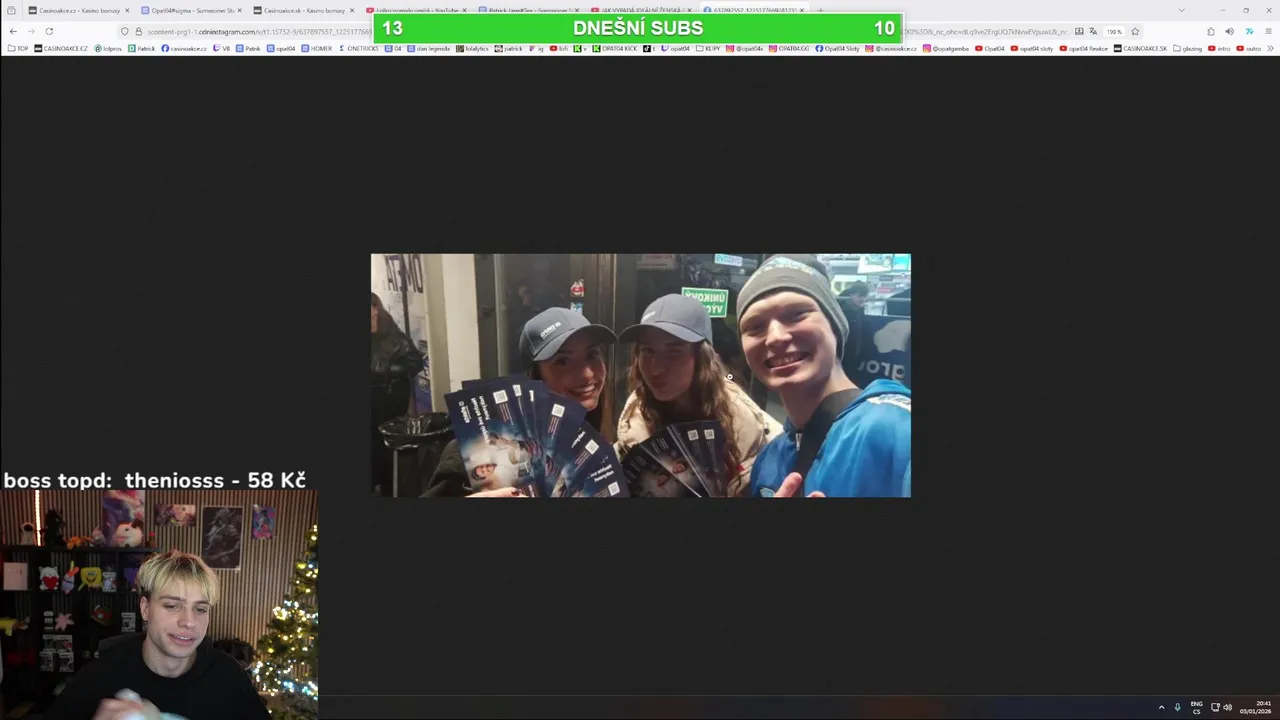Open the extensions icon in the toolbar
1280x720 pixels.
click(x=1211, y=31)
